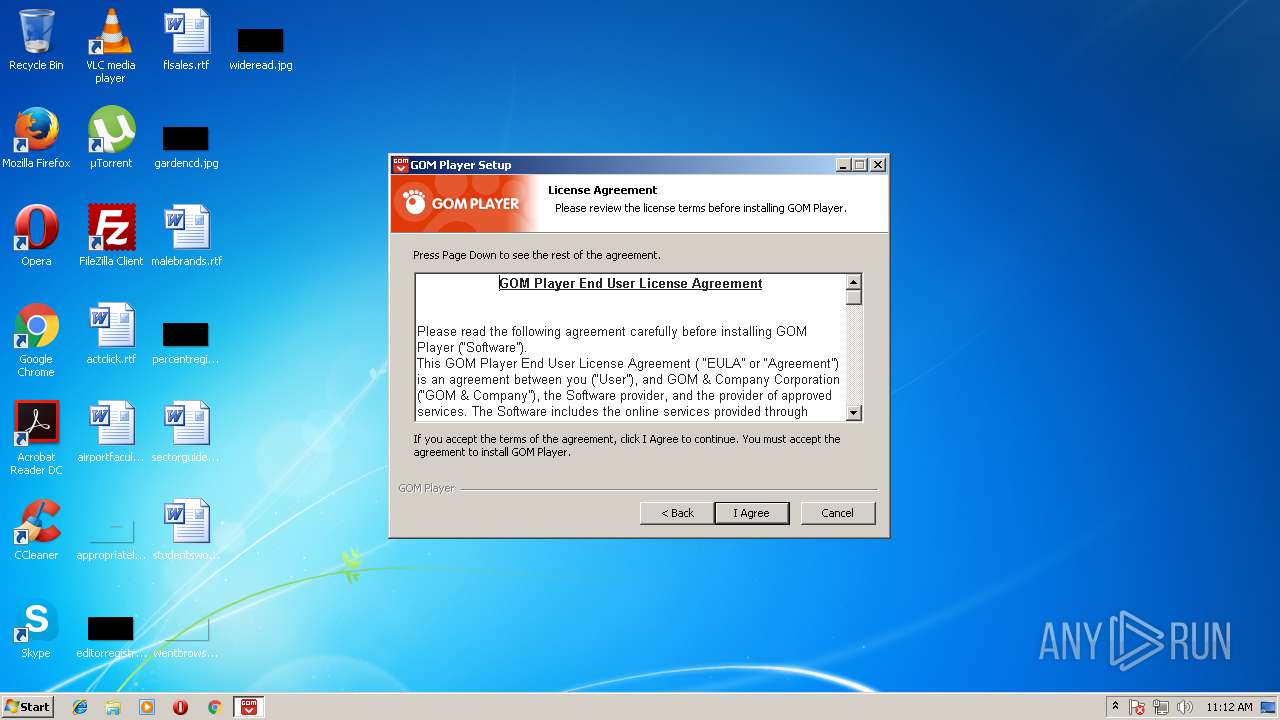
Task: Click the GOM Player Setup title bar icon
Action: click(400, 165)
